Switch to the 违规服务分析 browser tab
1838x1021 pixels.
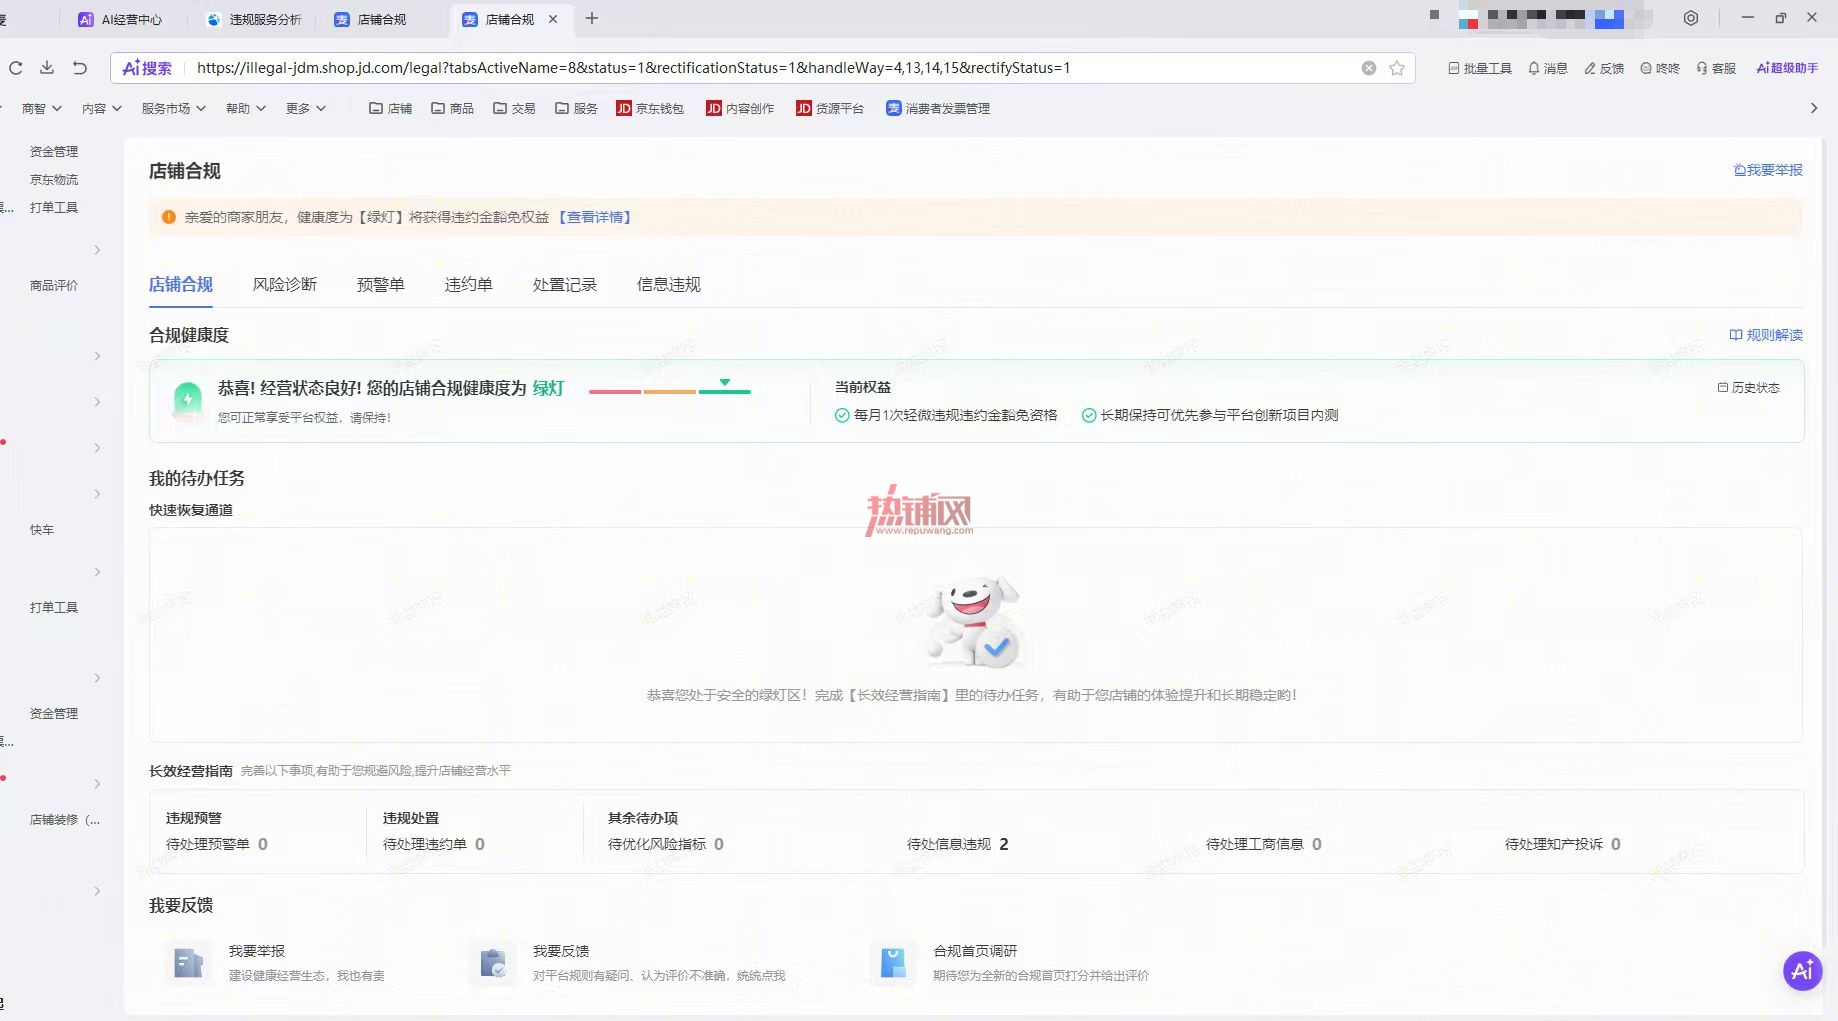point(254,19)
